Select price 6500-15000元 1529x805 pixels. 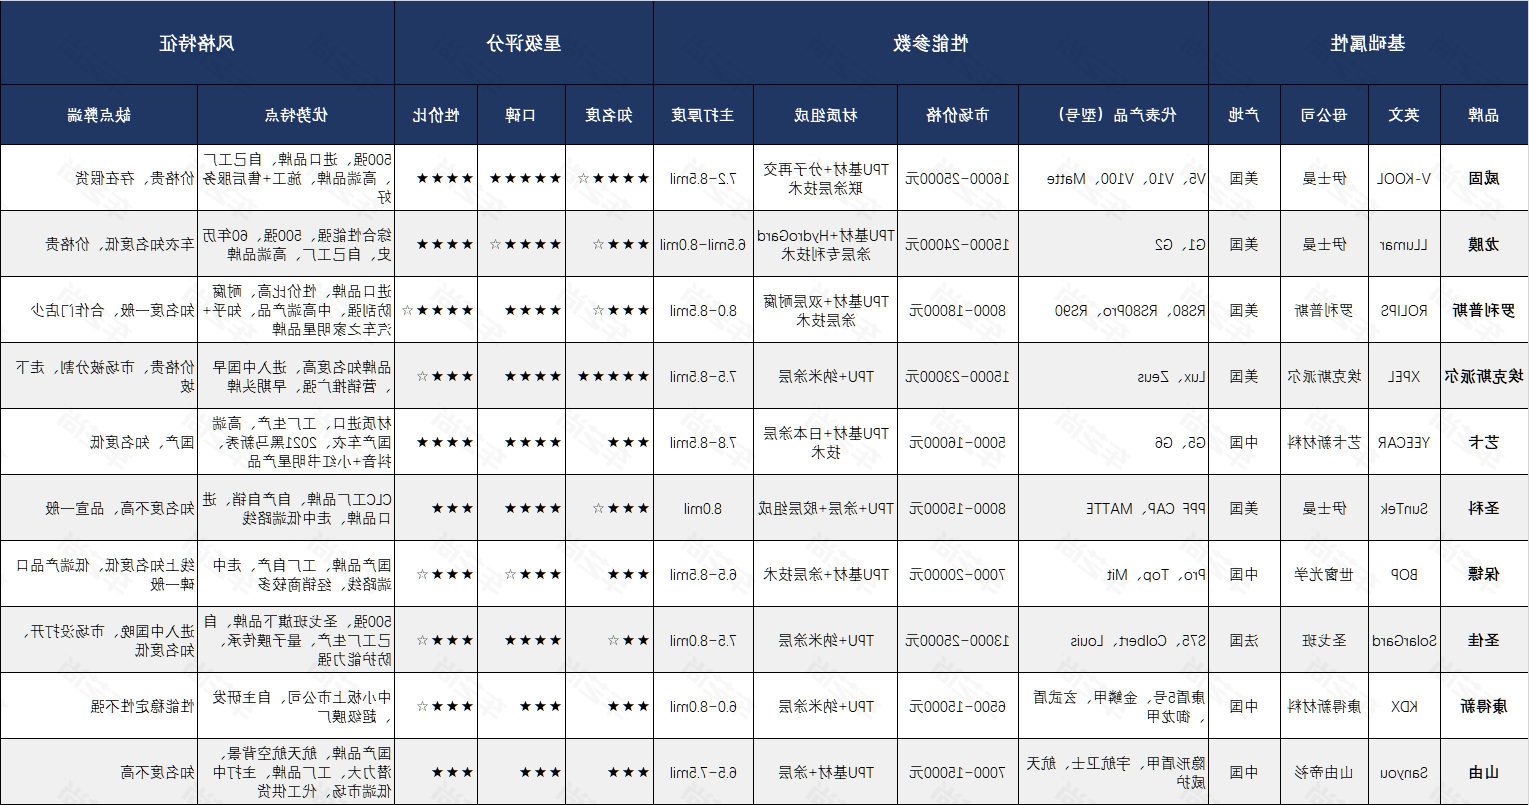click(958, 706)
